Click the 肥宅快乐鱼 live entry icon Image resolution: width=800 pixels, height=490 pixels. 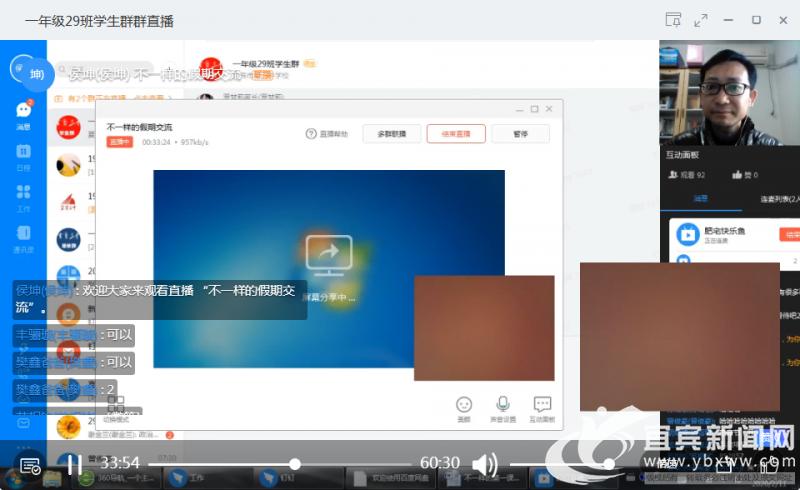688,234
